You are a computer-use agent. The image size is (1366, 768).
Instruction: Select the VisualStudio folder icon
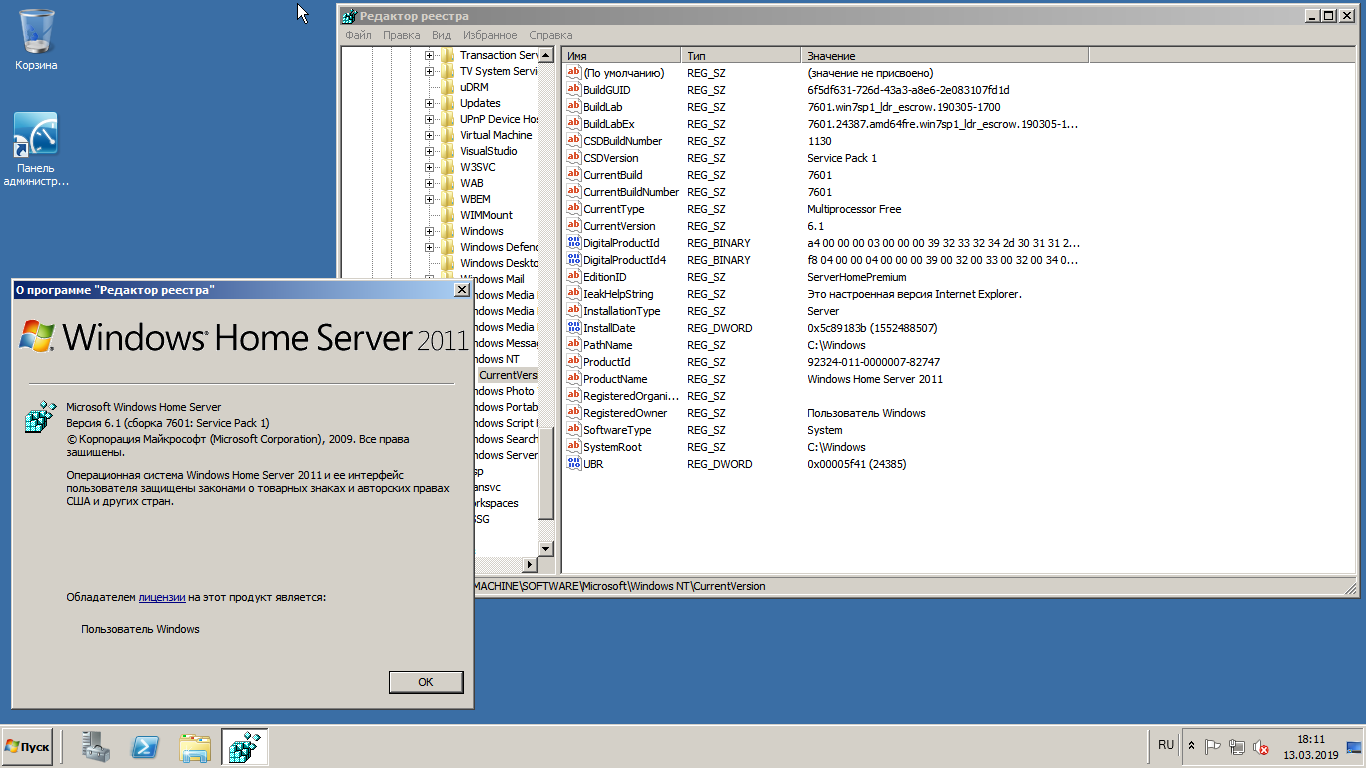448,151
